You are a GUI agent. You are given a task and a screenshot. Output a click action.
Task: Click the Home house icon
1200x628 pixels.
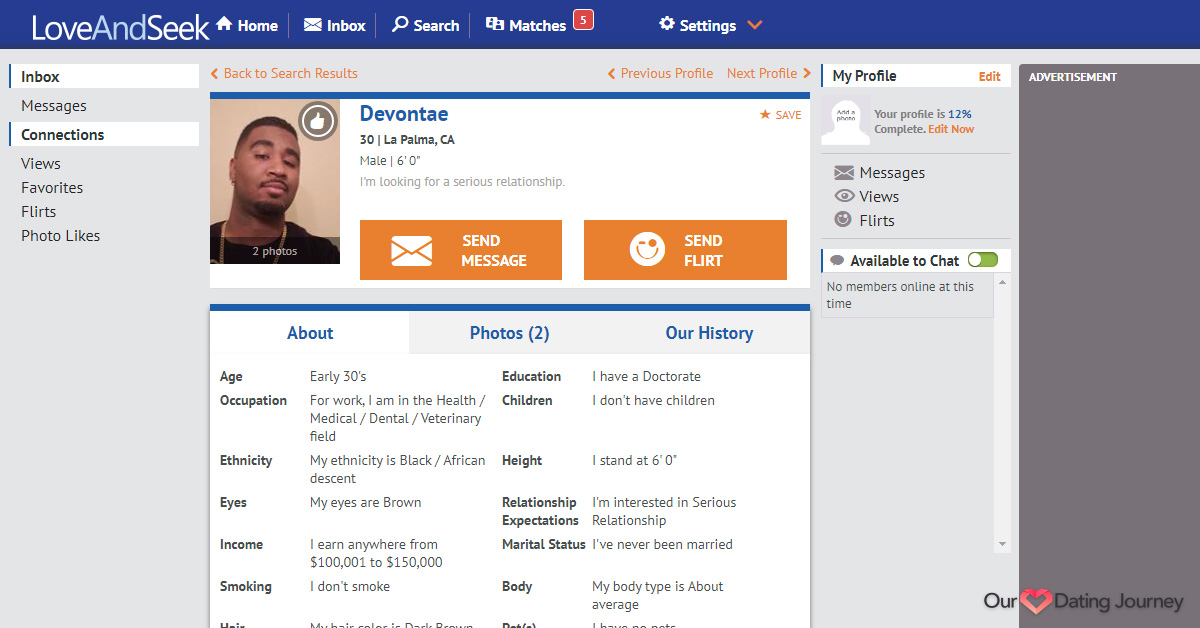coord(224,24)
